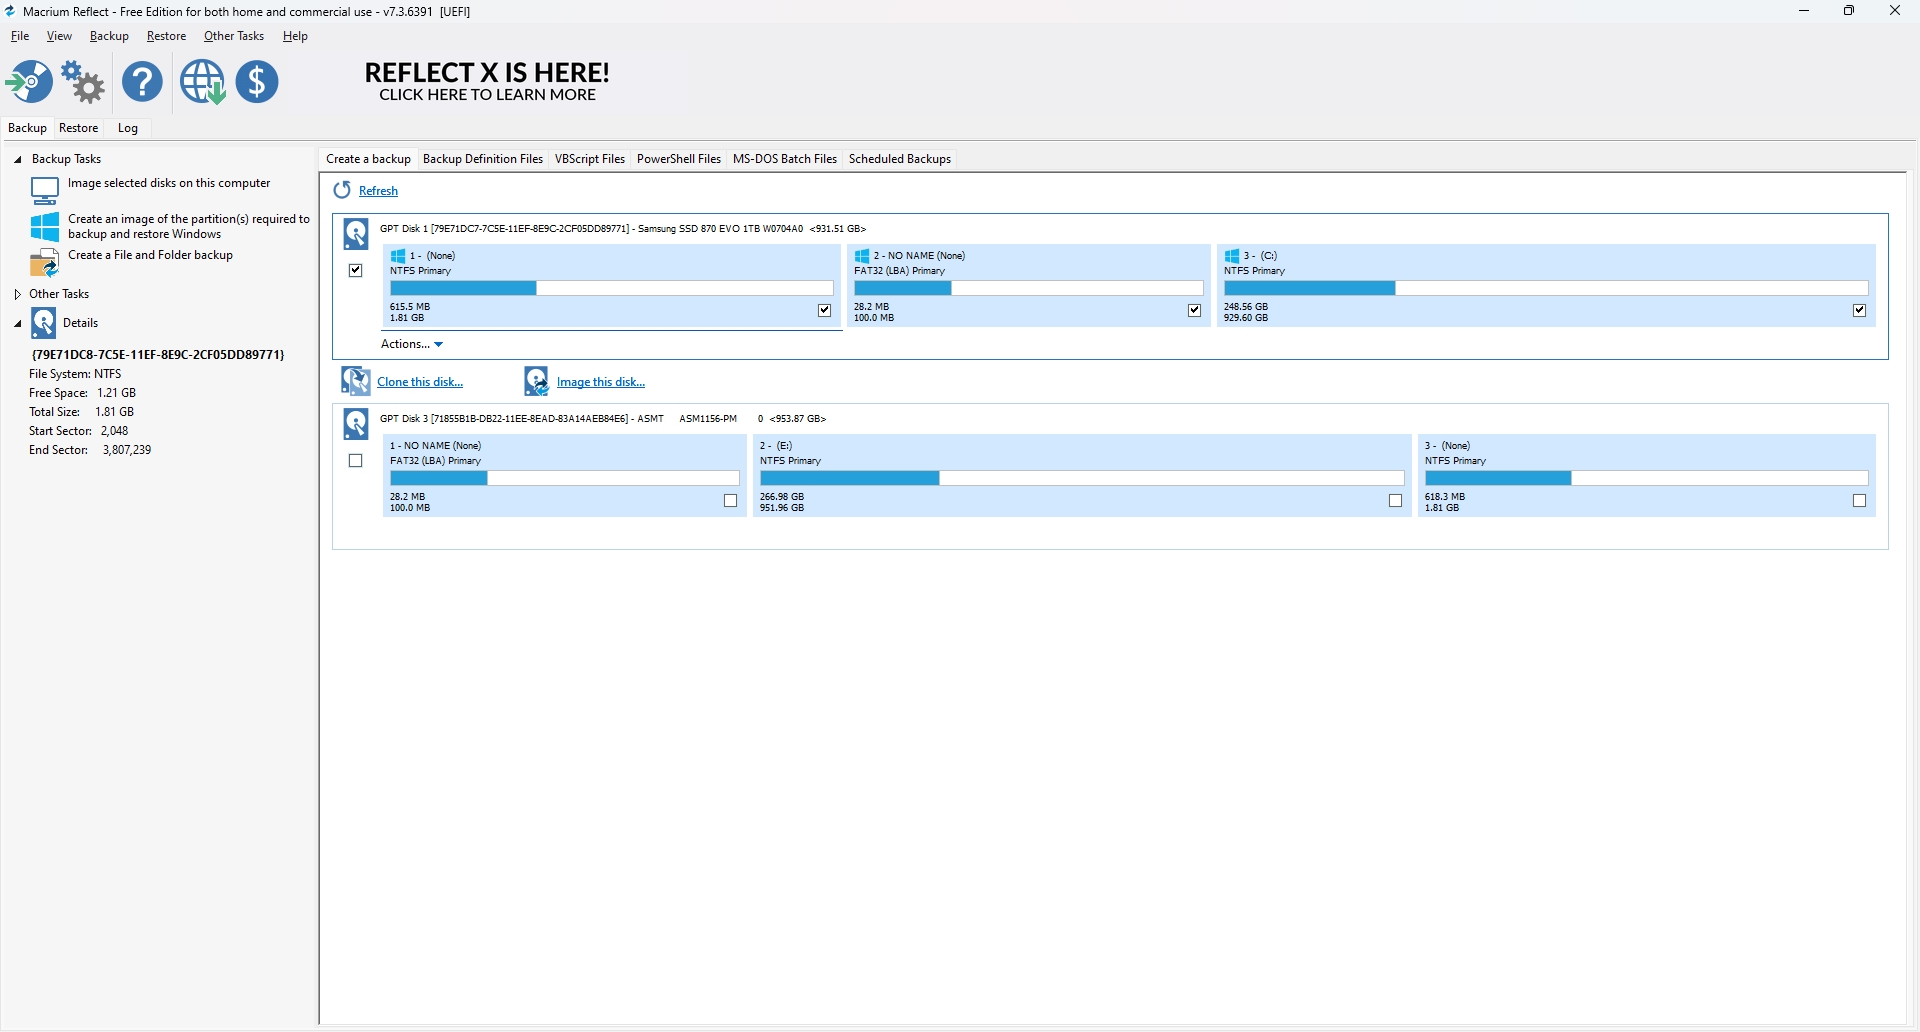
Task: Open the PowerShell Files tab
Action: click(679, 159)
